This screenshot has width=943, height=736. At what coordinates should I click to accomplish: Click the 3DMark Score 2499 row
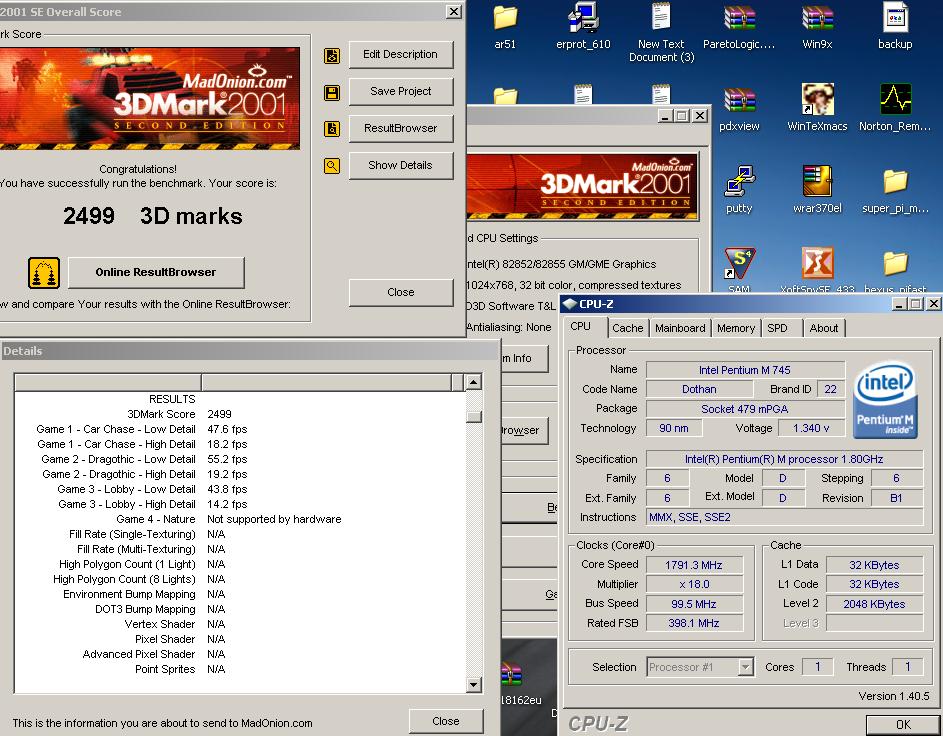tap(240, 414)
